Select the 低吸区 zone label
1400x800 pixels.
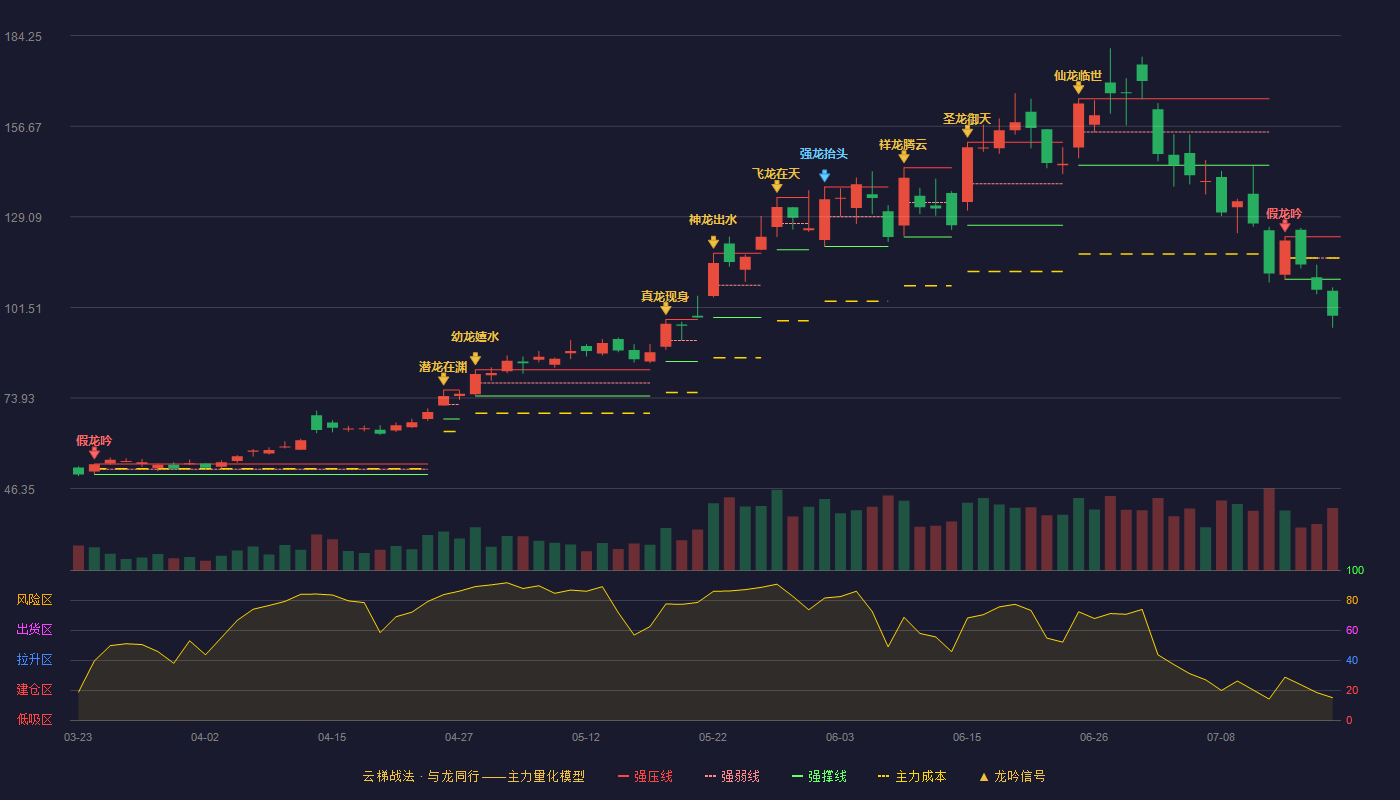click(x=34, y=719)
